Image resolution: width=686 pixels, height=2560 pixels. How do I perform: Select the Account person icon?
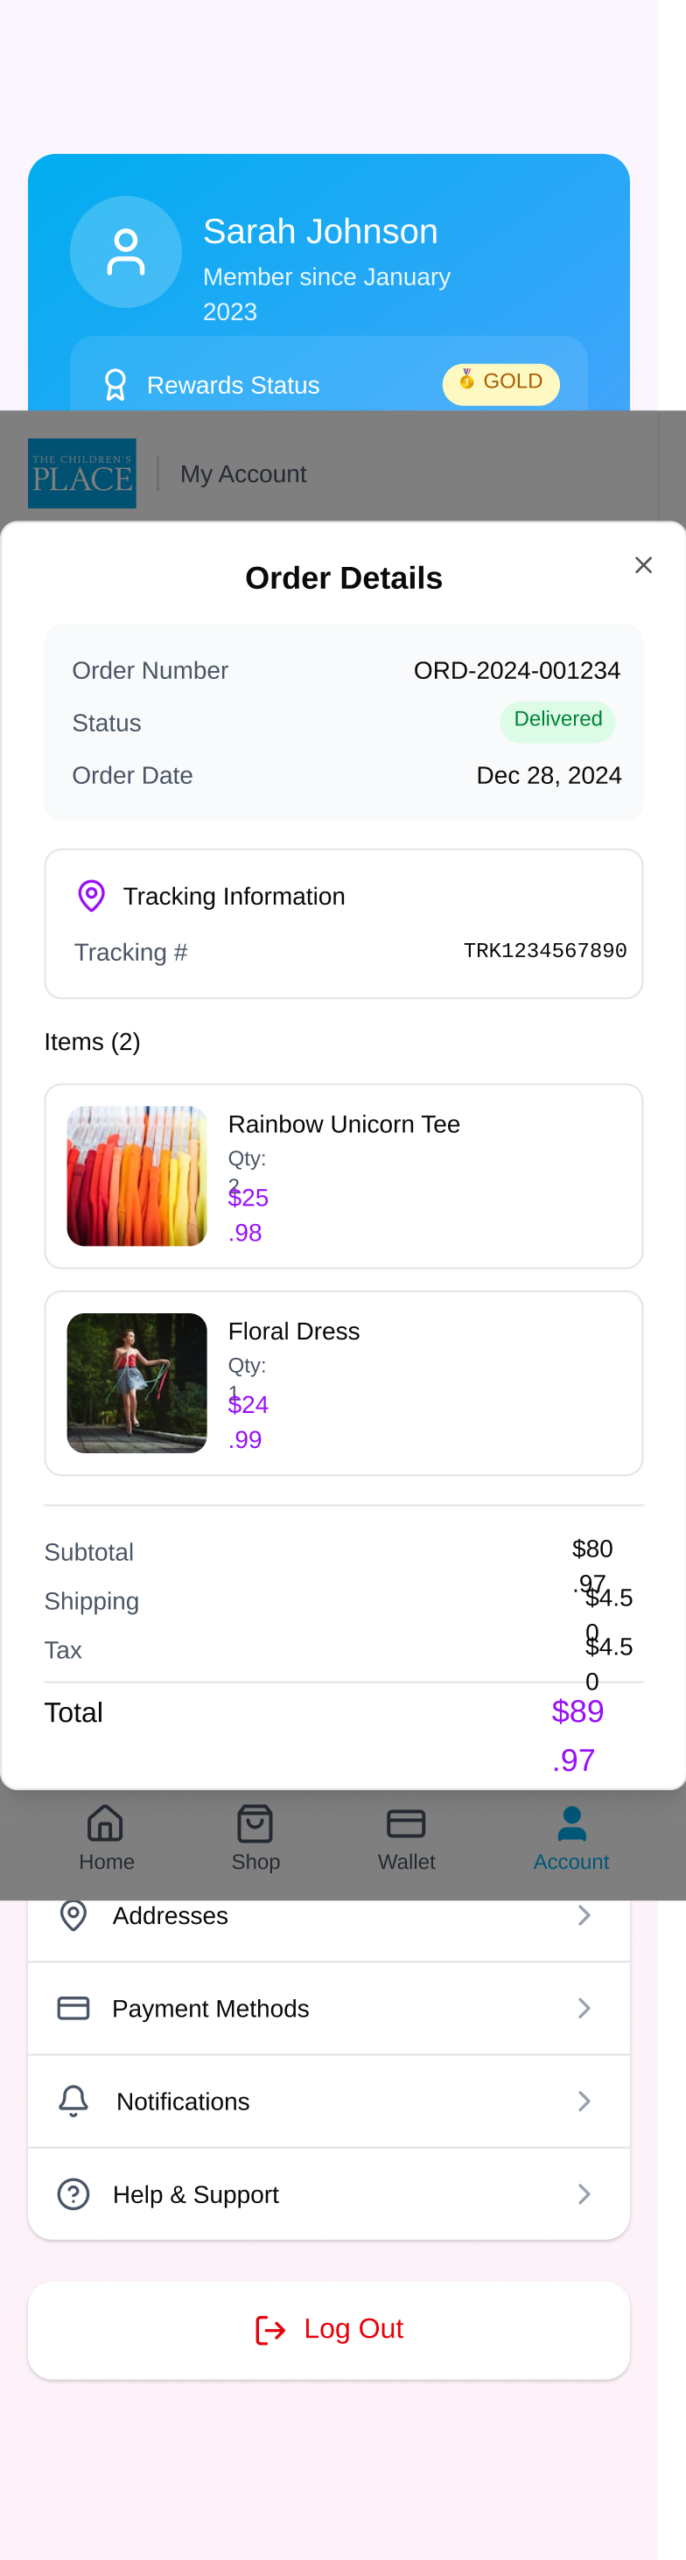pyautogui.click(x=571, y=1824)
